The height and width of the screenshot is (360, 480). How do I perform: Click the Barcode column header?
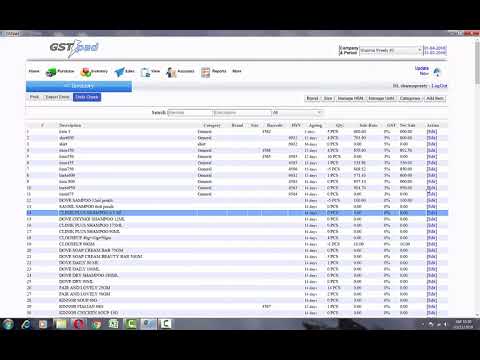(x=275, y=125)
